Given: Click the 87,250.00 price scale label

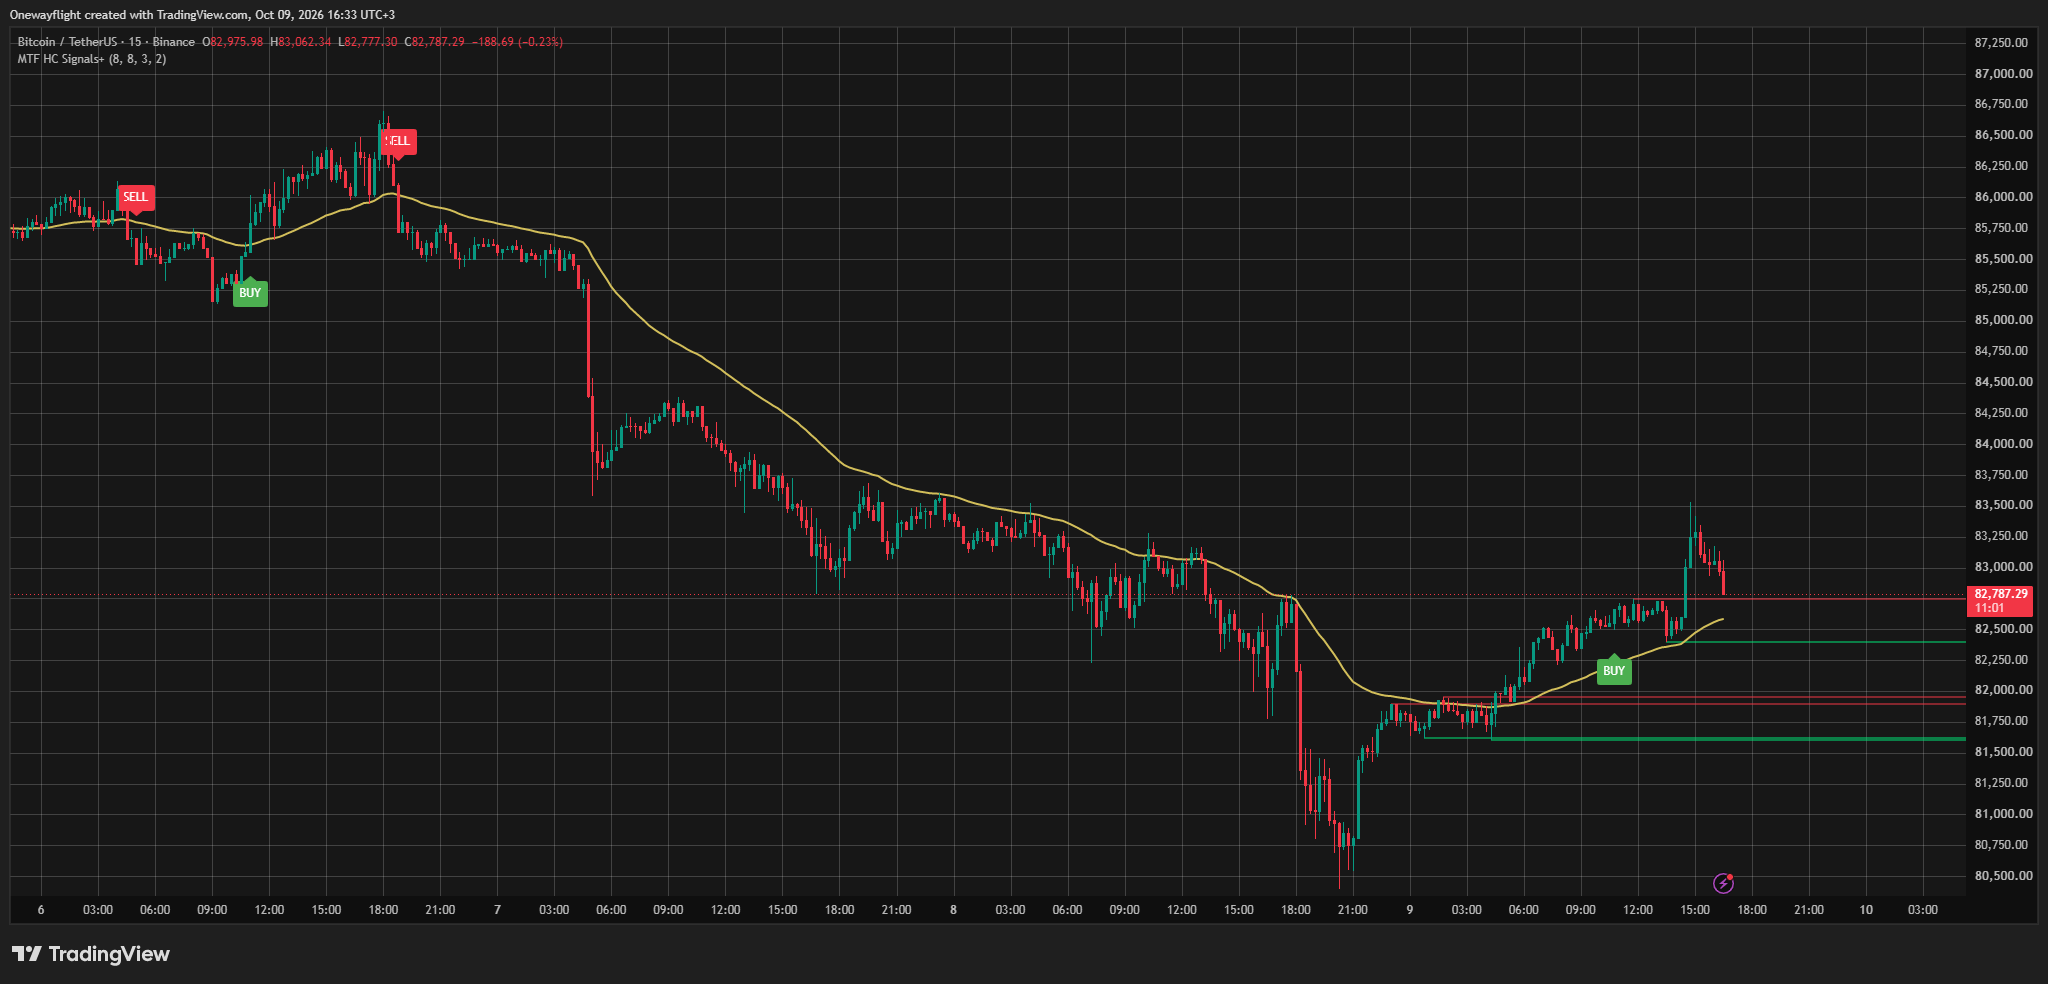Looking at the screenshot, I should pyautogui.click(x=2003, y=43).
